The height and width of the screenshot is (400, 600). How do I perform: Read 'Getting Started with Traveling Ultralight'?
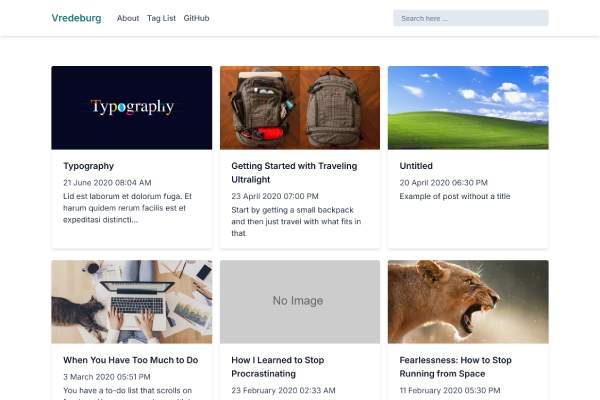tap(294, 173)
